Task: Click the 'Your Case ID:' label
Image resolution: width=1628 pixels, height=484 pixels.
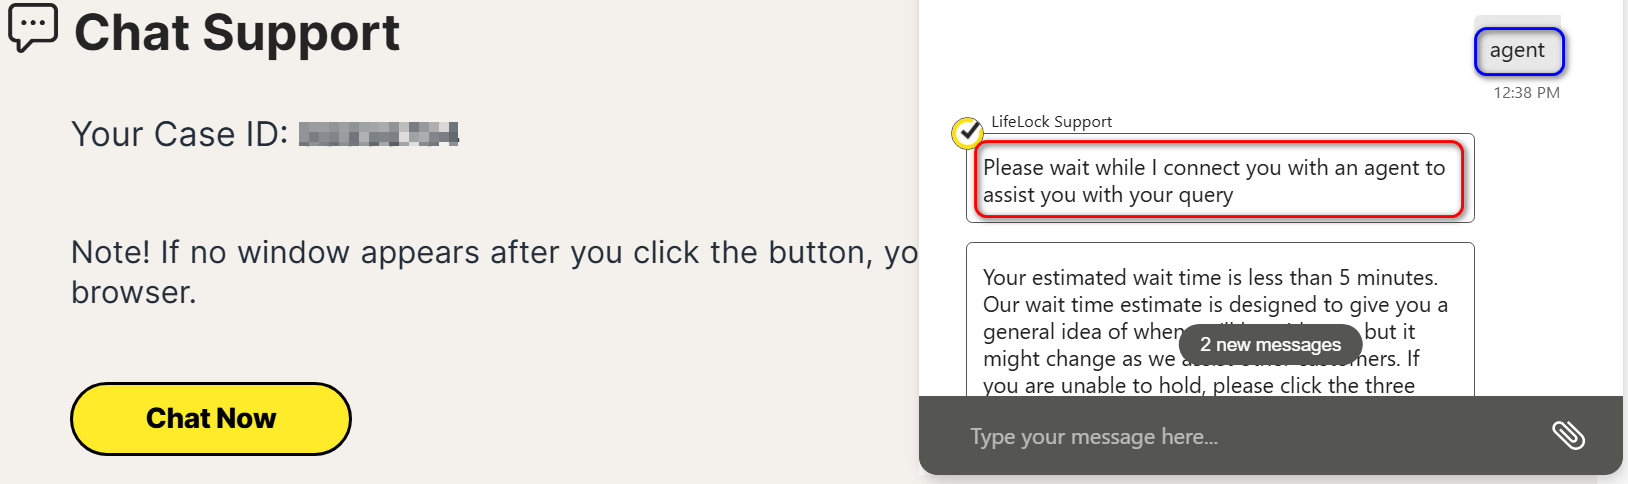Action: click(x=180, y=134)
